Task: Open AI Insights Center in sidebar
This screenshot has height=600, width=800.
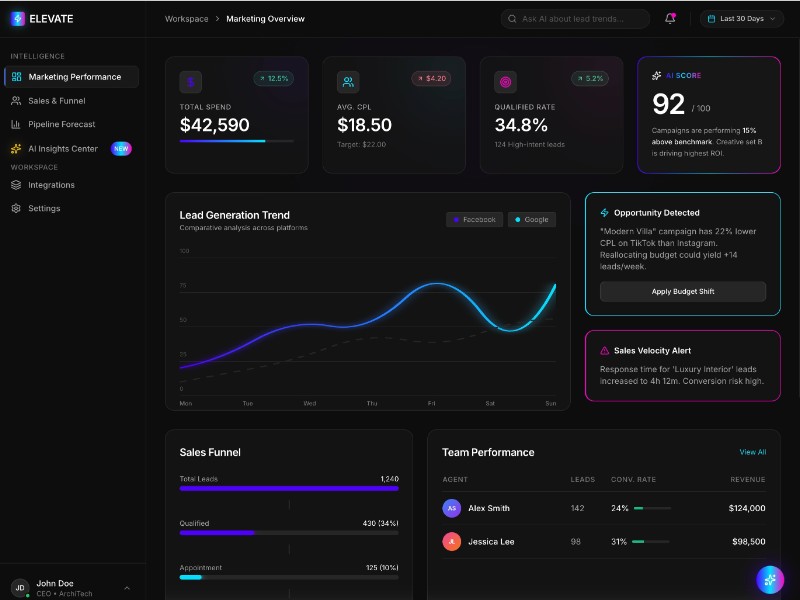Action: coord(62,149)
